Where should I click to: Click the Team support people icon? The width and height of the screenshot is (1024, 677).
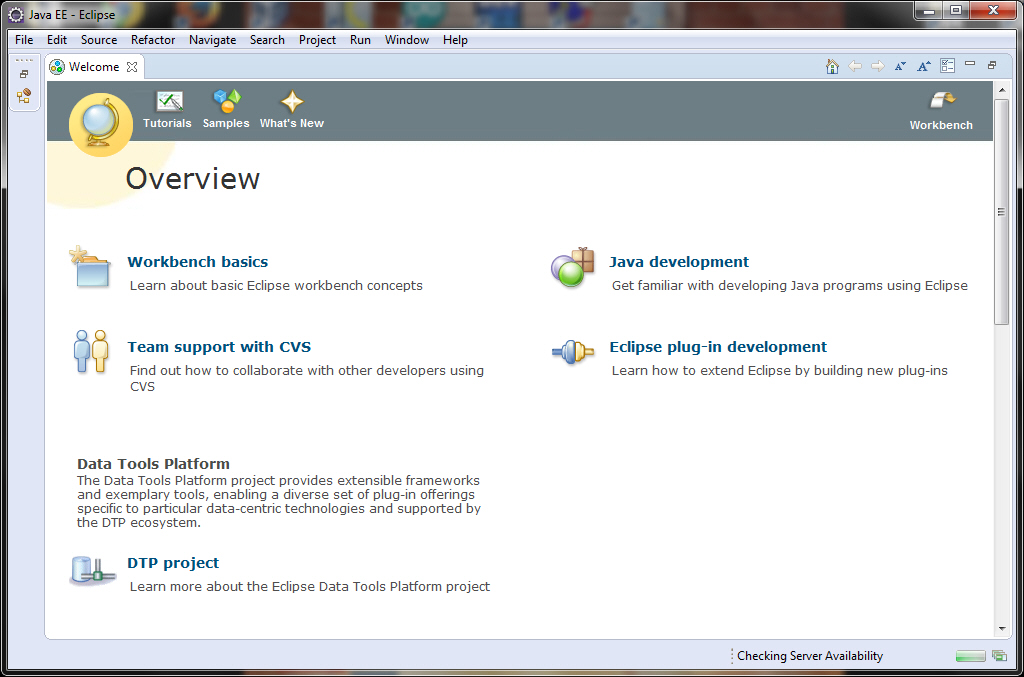click(x=91, y=351)
